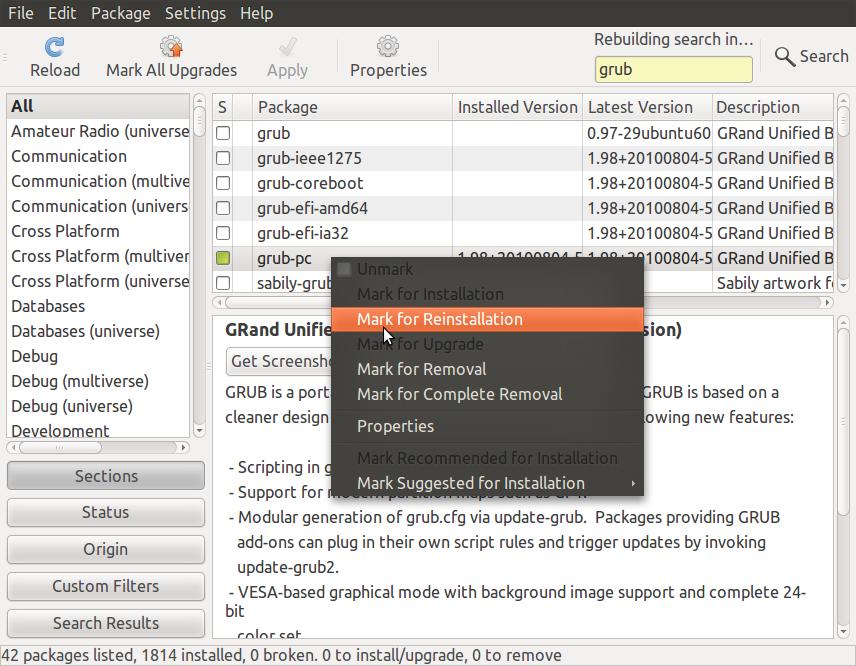Click the Search magnifier icon

pos(784,56)
